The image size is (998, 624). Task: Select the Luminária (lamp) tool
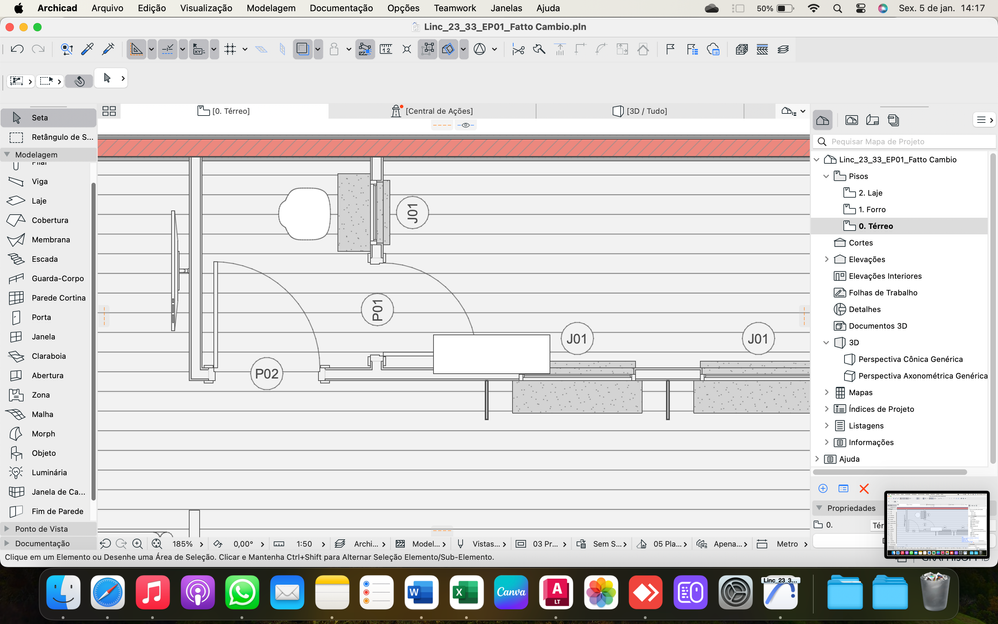(x=49, y=472)
